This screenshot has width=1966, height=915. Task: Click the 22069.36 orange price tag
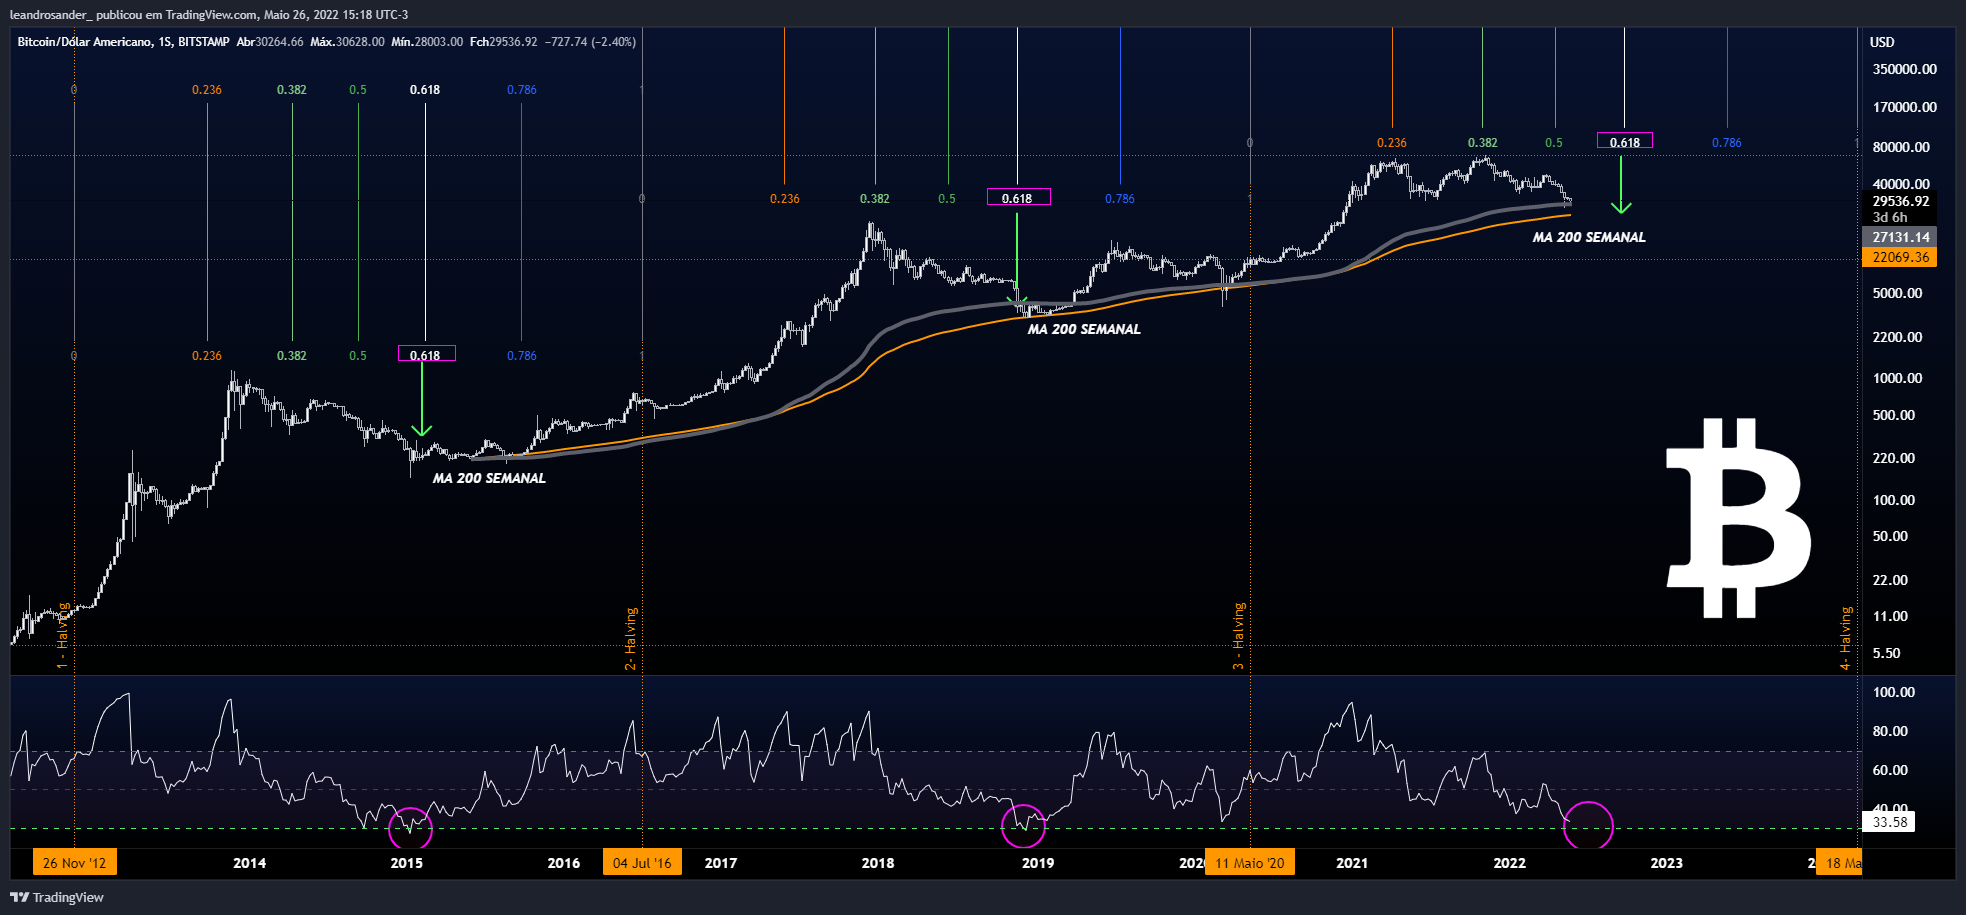pyautogui.click(x=1899, y=257)
